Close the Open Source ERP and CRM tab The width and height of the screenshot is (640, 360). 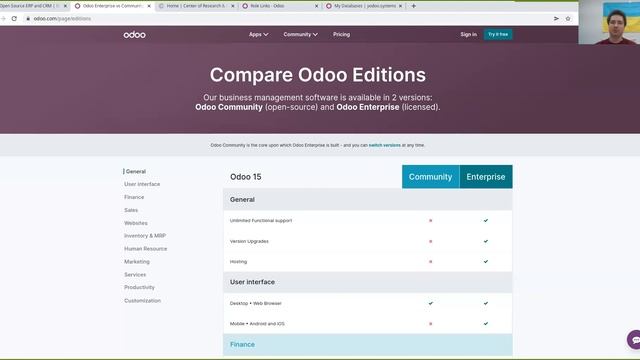coord(65,6)
